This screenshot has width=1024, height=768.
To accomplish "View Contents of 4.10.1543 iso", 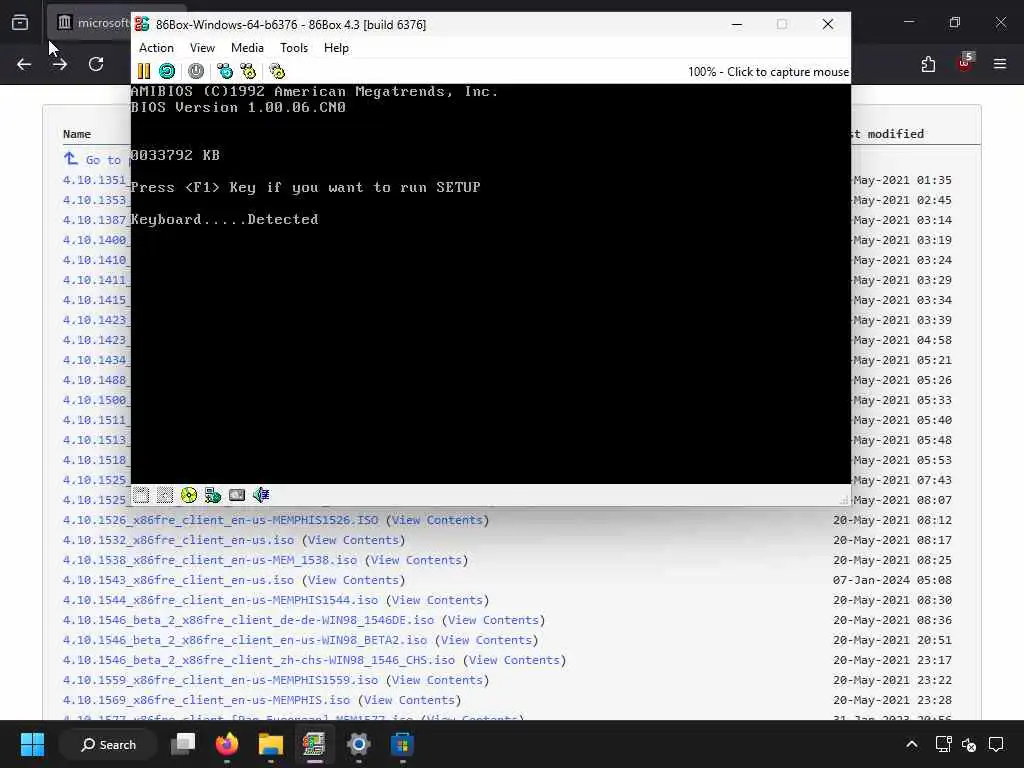I will tap(353, 580).
